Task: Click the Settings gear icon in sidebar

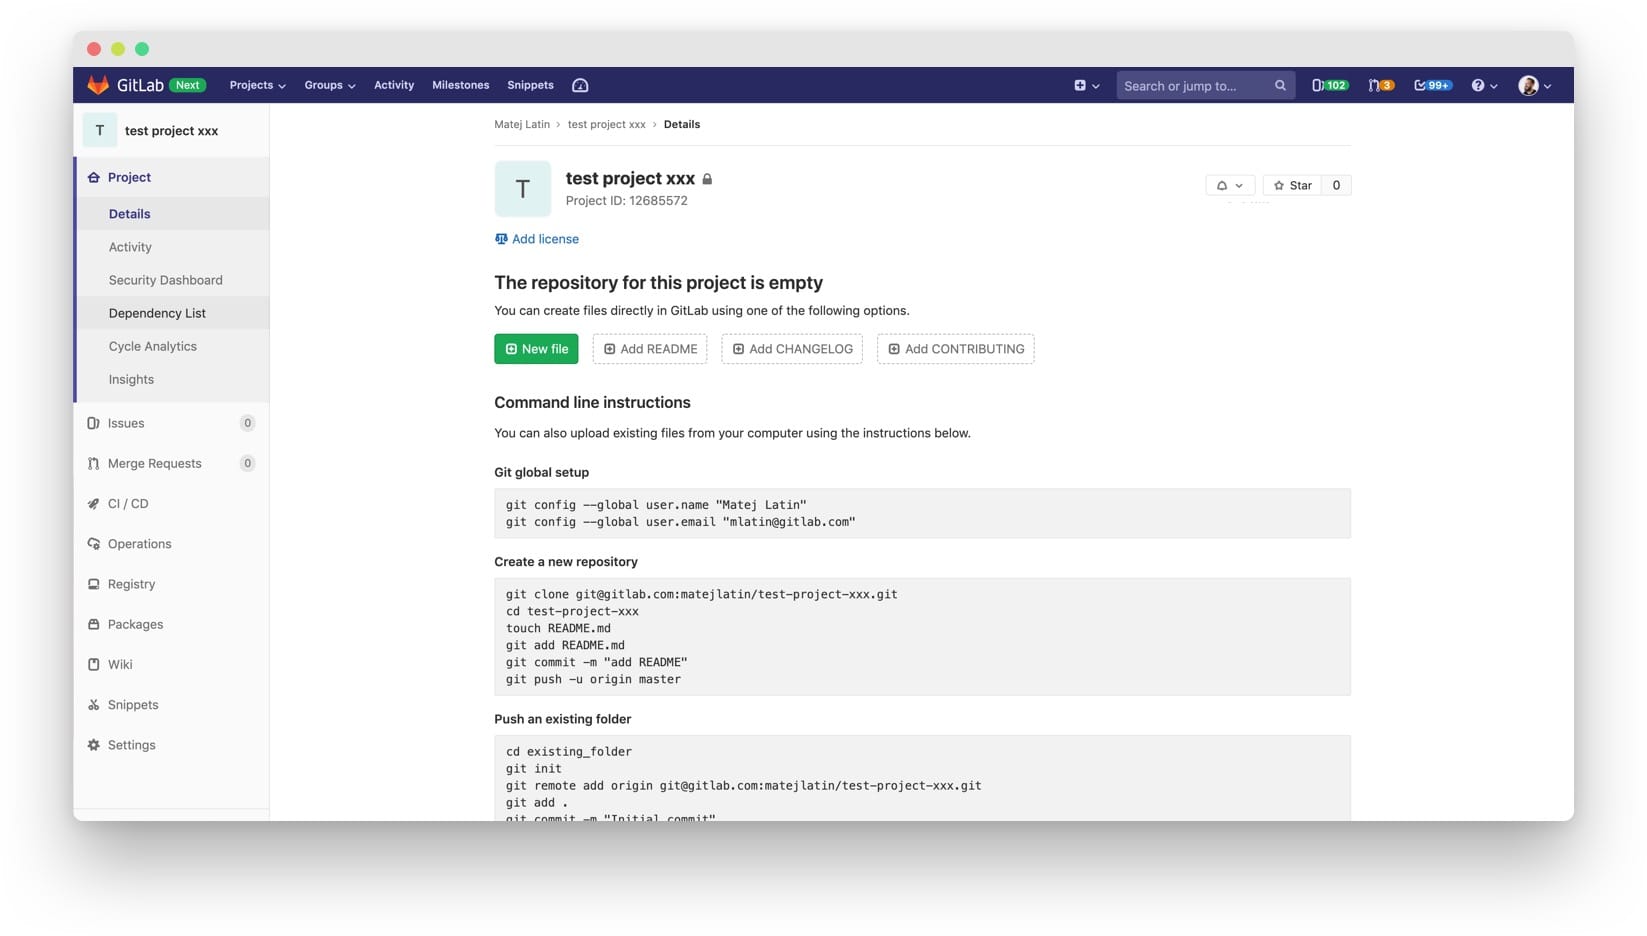Action: [x=93, y=745]
